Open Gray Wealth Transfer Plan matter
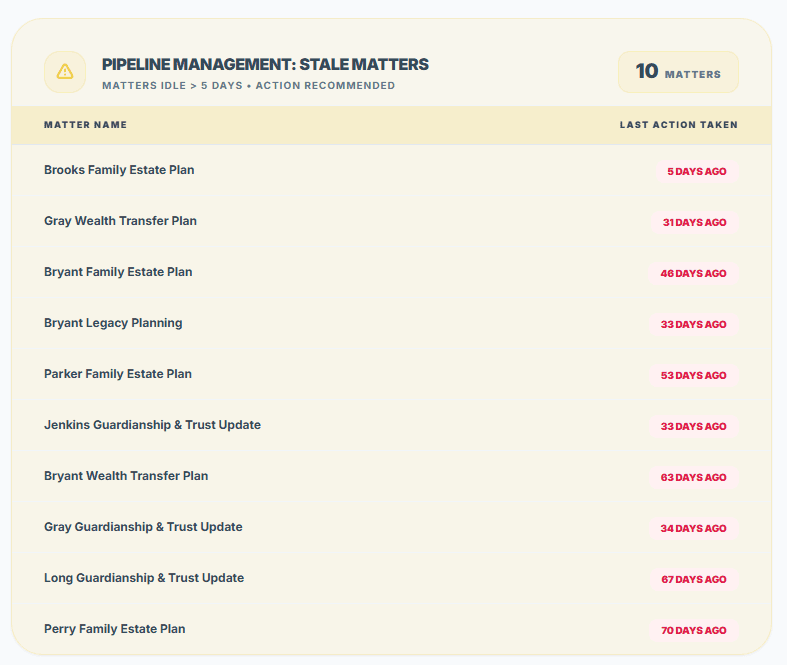This screenshot has width=787, height=665. pos(120,221)
